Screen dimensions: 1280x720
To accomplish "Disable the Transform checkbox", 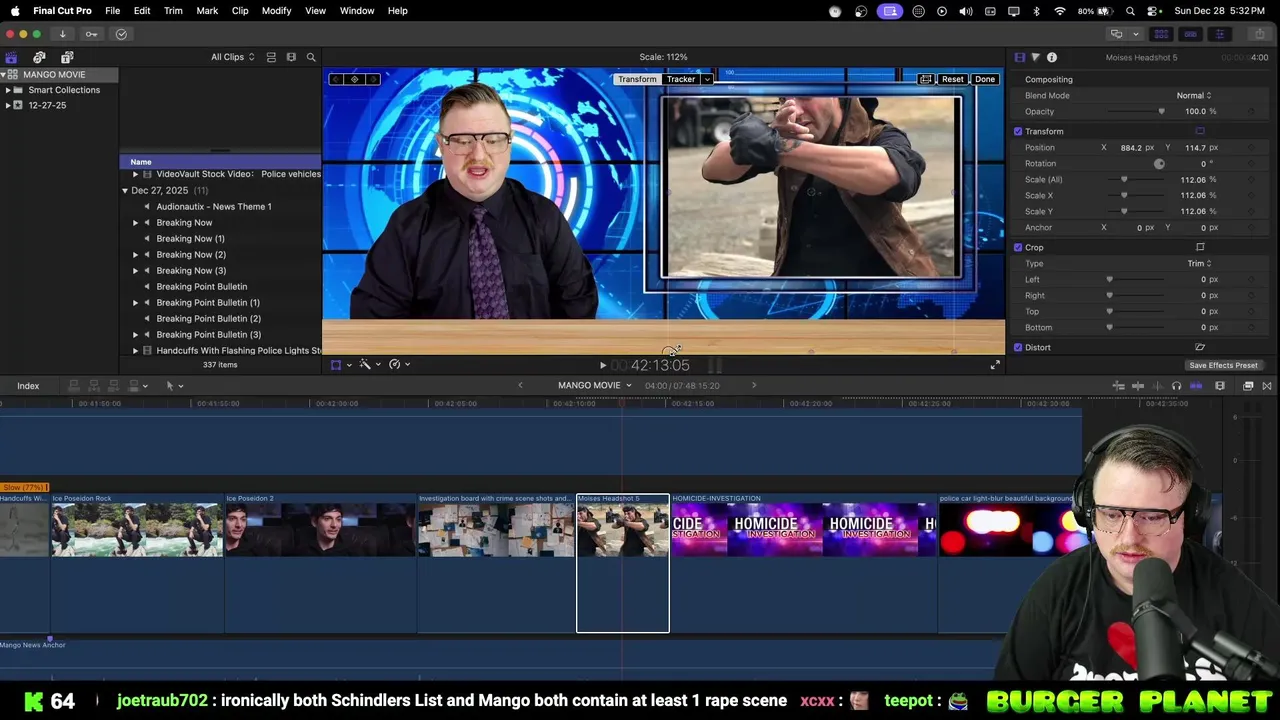I will 1018,131.
